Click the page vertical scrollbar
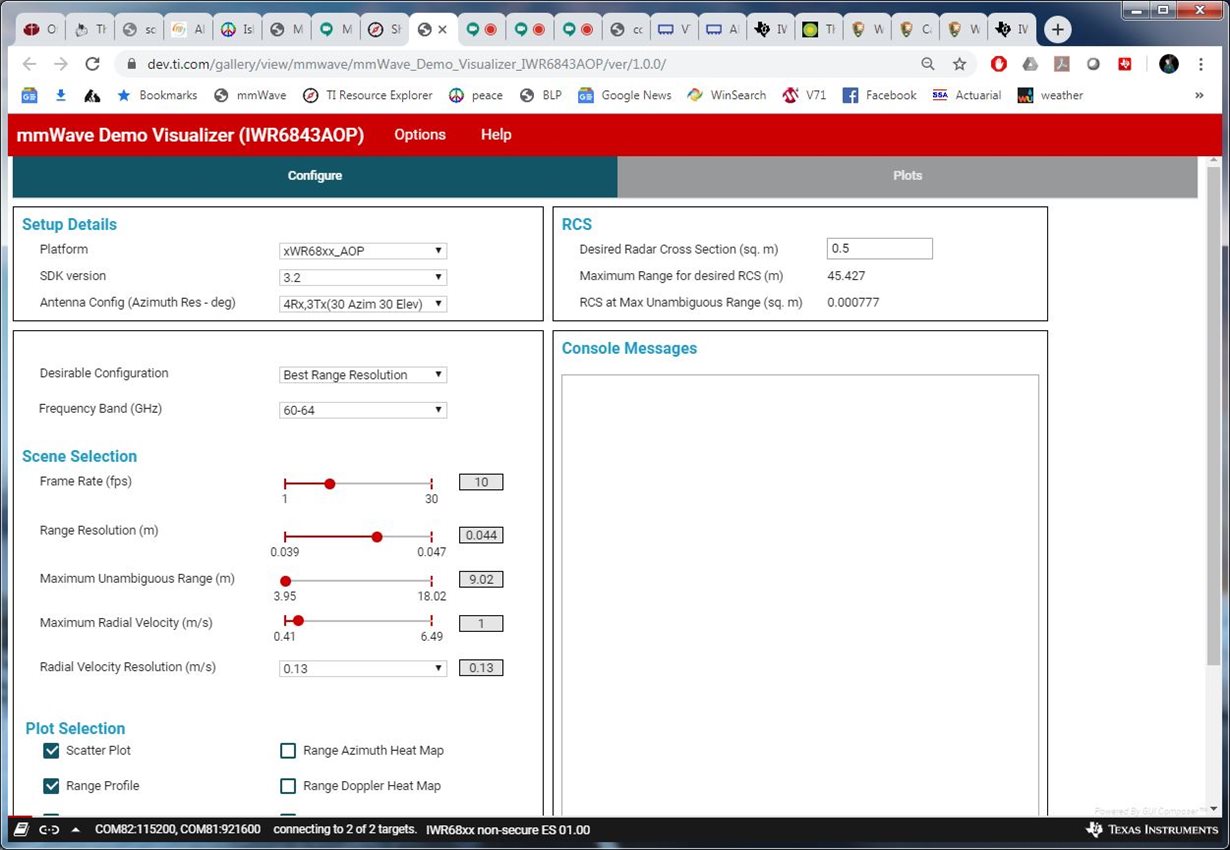Viewport: 1230px width, 850px height. 1214,416
